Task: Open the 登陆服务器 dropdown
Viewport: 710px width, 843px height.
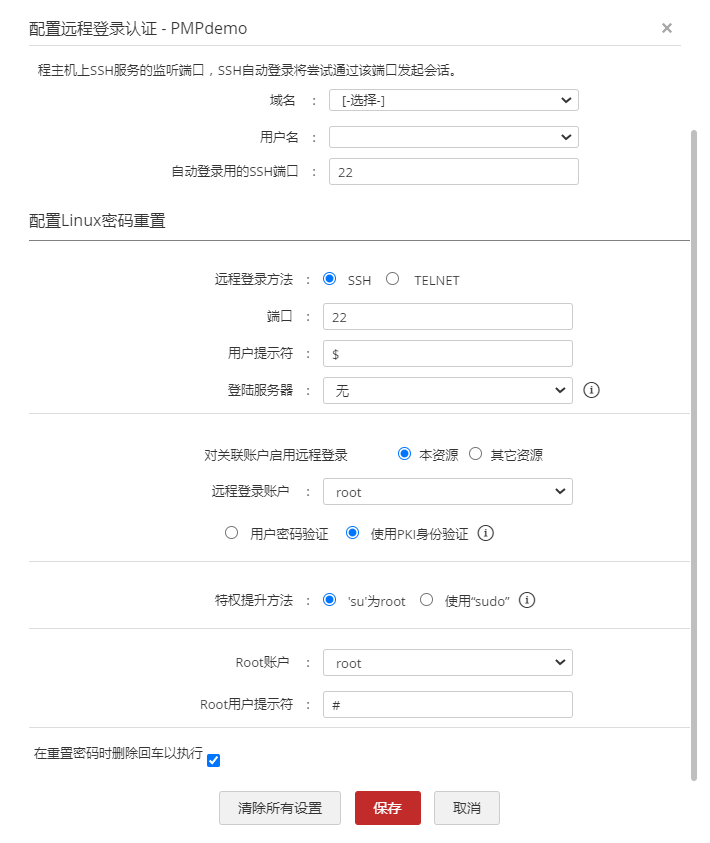Action: click(447, 391)
